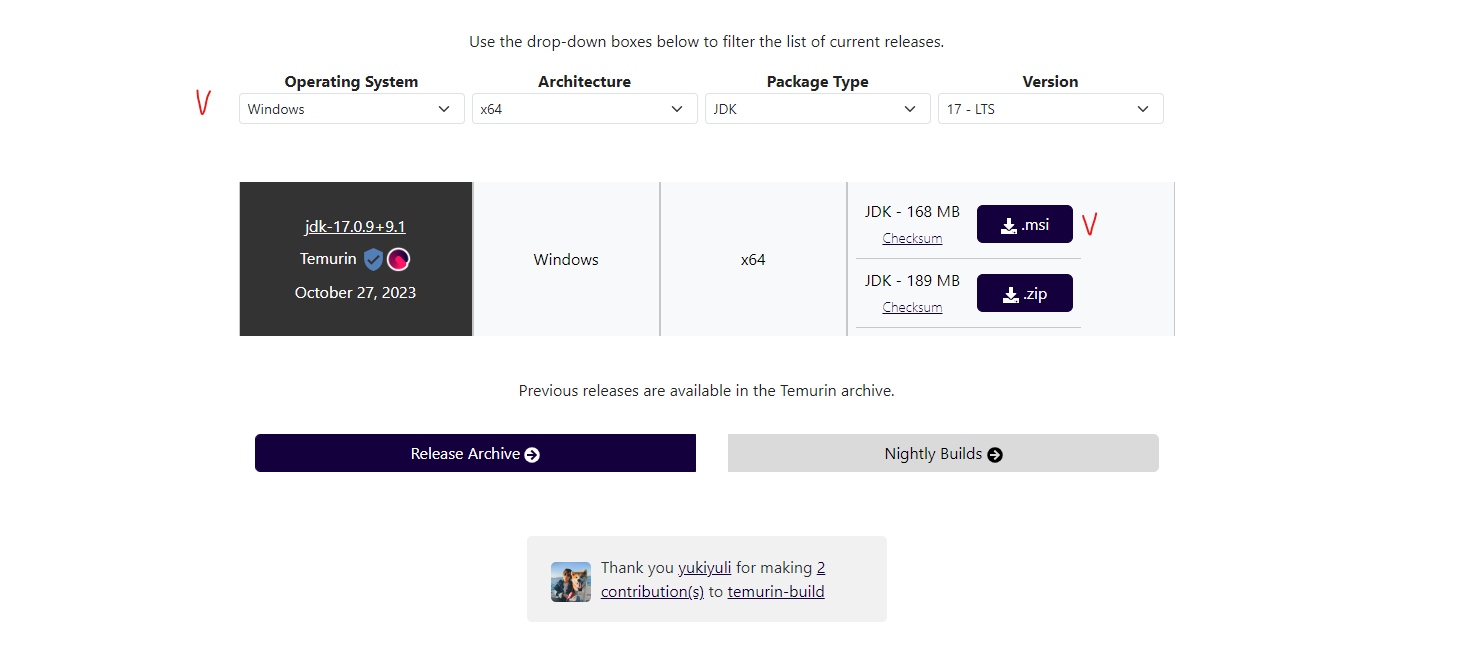This screenshot has height=668, width=1484.
Task: Click the download icon on the .msi button
Action: [1009, 226]
